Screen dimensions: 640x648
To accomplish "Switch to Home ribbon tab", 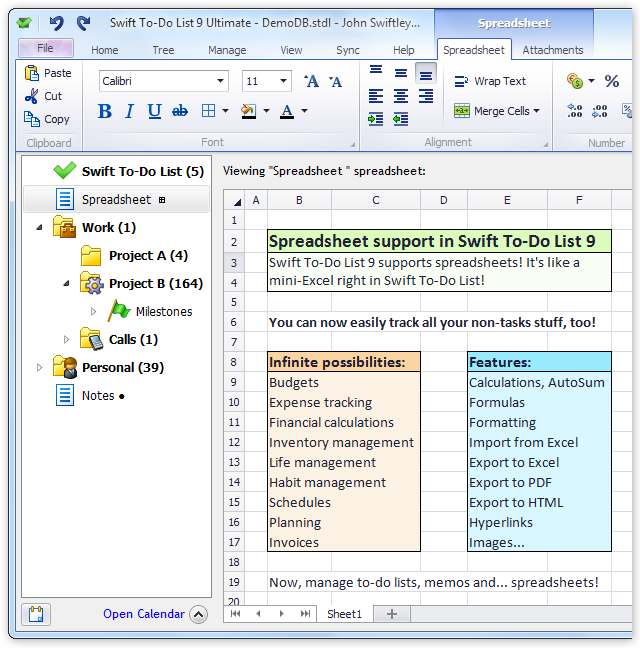I will [x=105, y=50].
